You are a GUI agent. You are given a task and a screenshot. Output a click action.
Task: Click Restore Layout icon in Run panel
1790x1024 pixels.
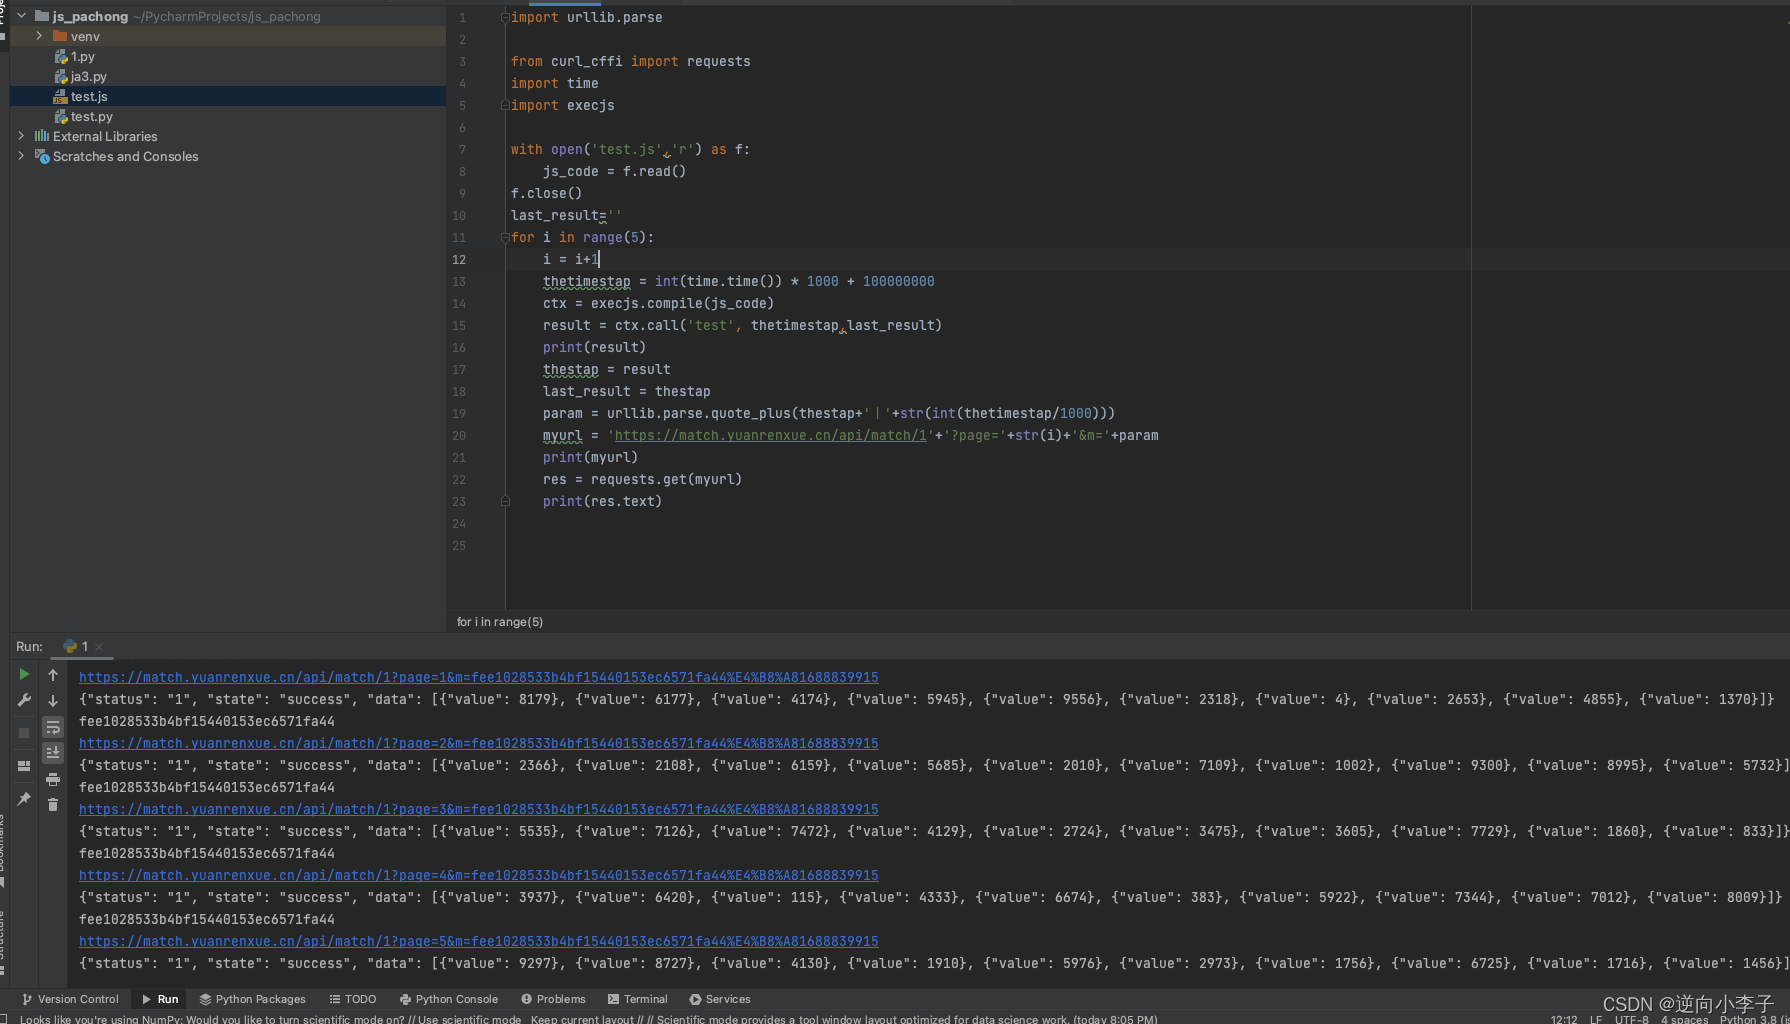pos(24,766)
